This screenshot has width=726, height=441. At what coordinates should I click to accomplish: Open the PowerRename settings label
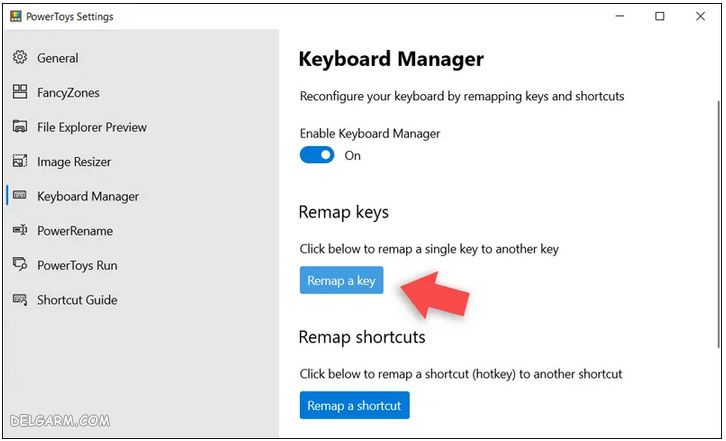click(x=75, y=231)
